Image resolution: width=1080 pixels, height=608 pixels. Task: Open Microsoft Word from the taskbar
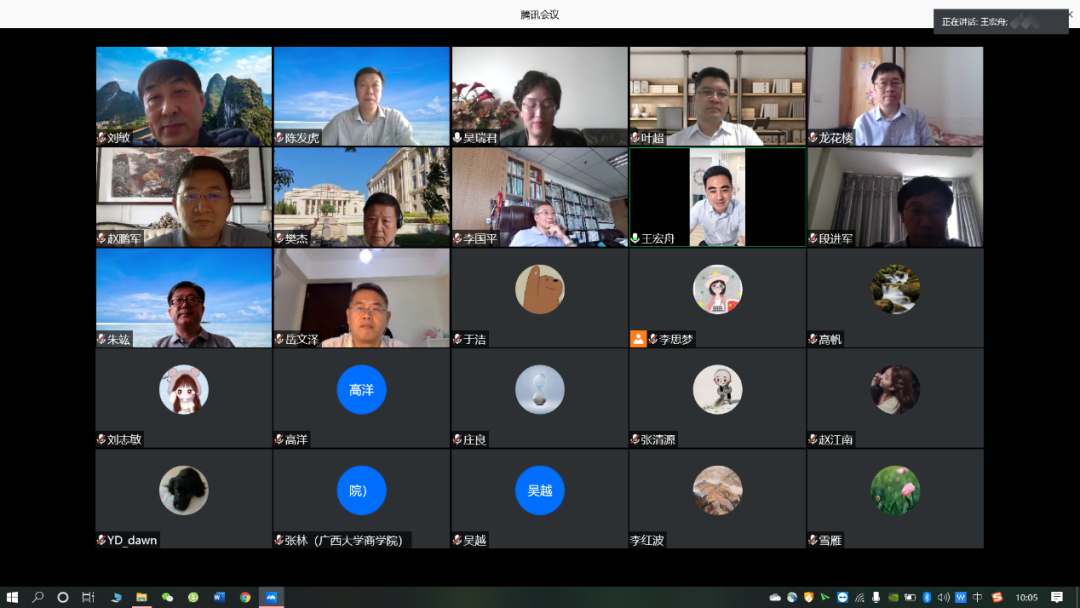click(x=219, y=597)
